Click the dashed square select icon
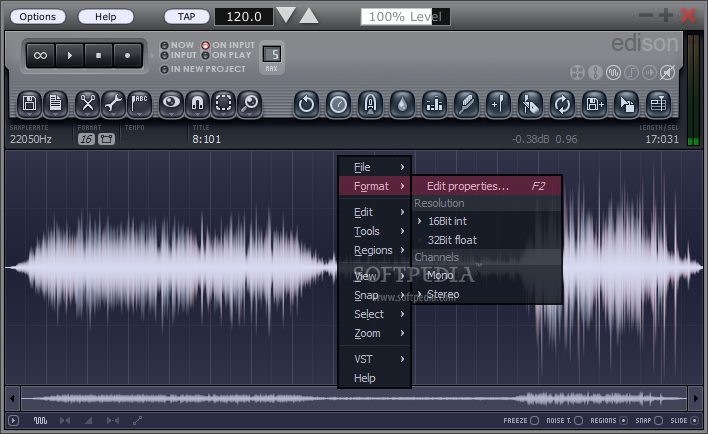Image resolution: width=708 pixels, height=434 pixels. tap(224, 104)
